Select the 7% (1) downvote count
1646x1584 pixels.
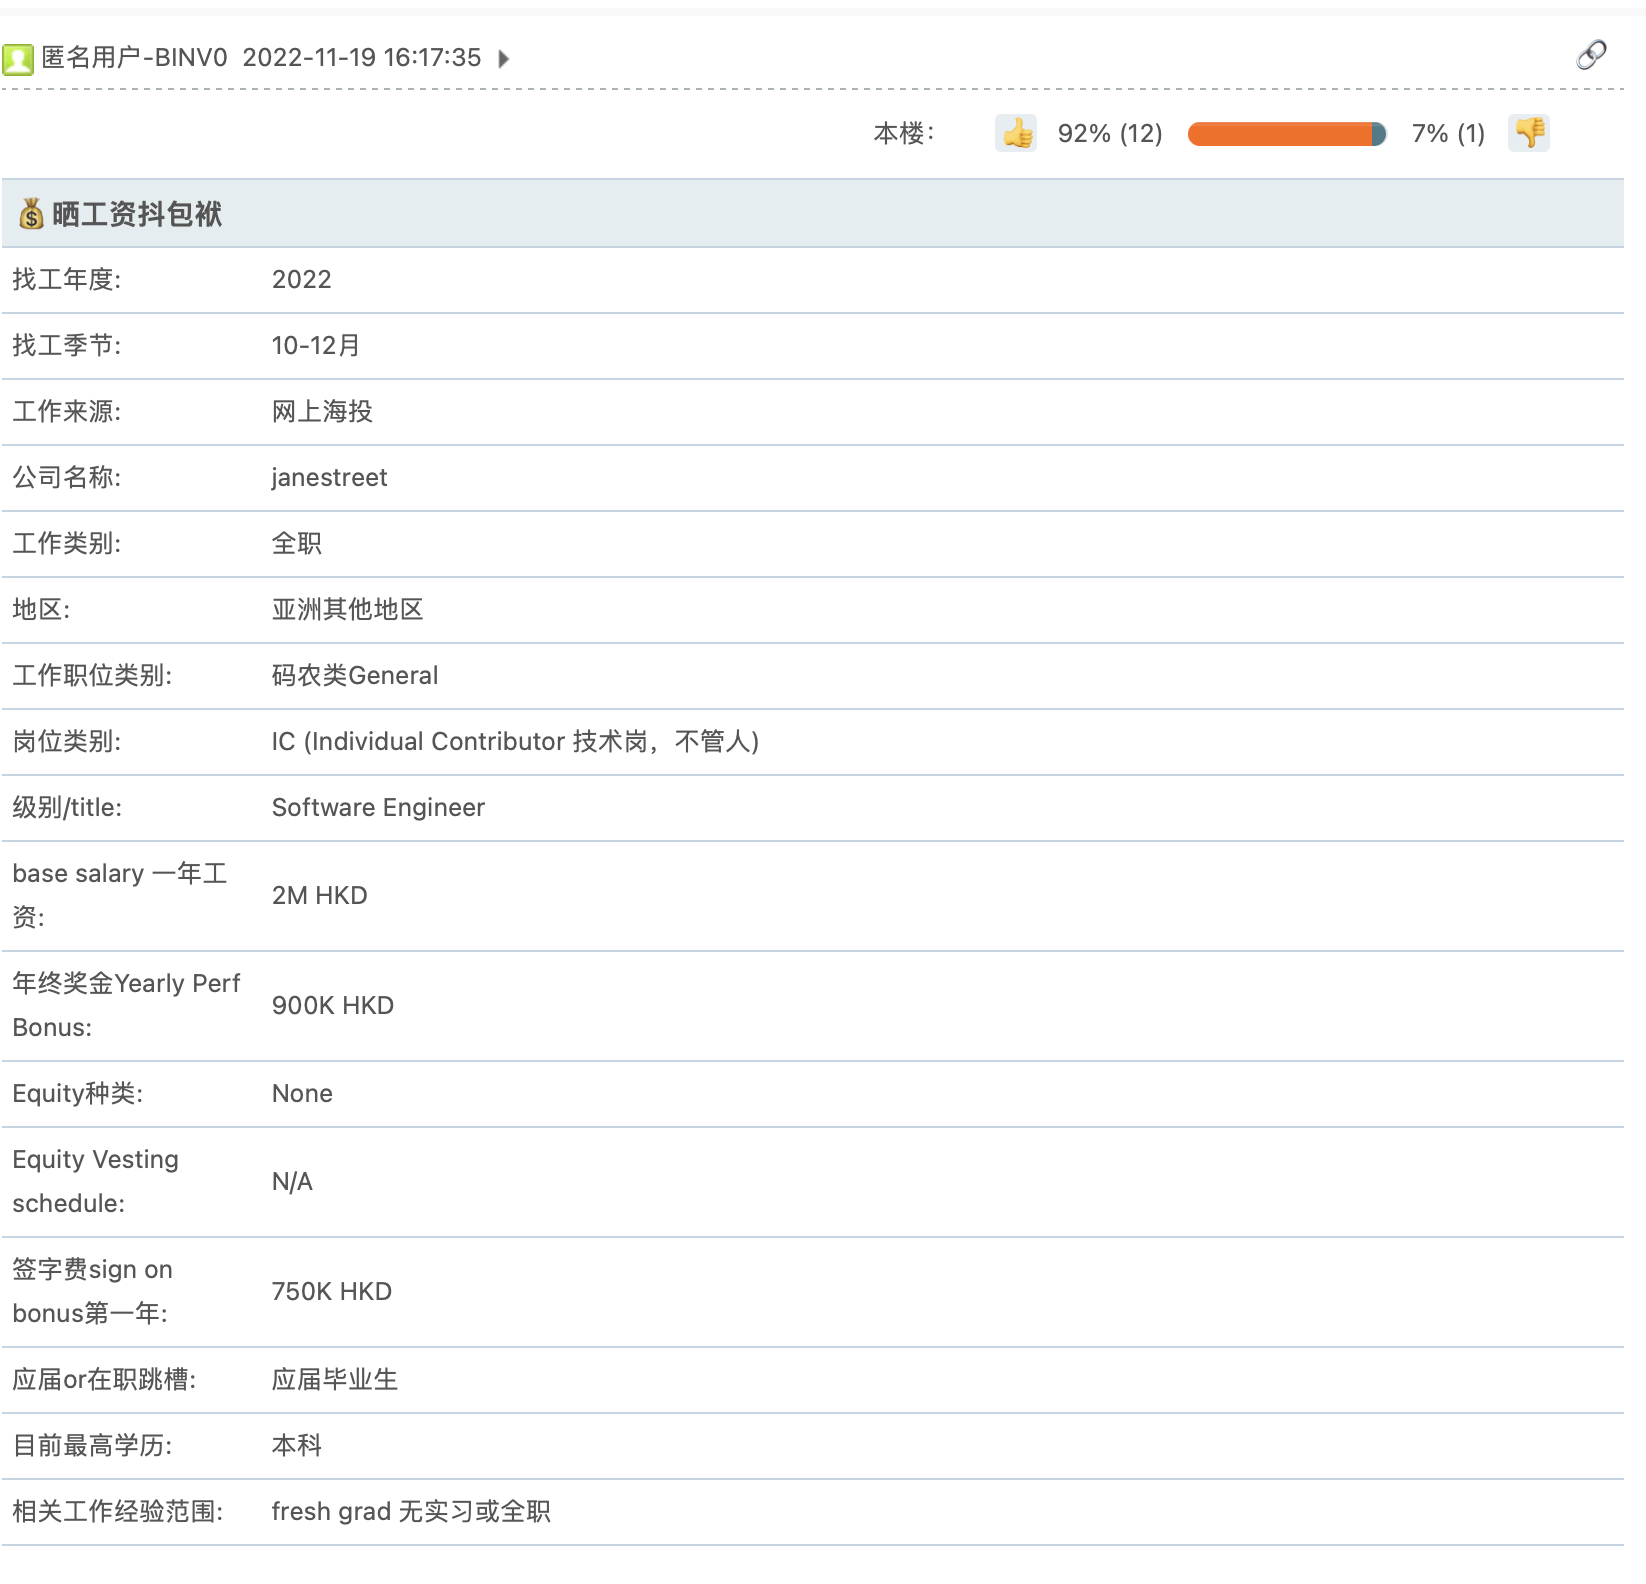pos(1448,133)
